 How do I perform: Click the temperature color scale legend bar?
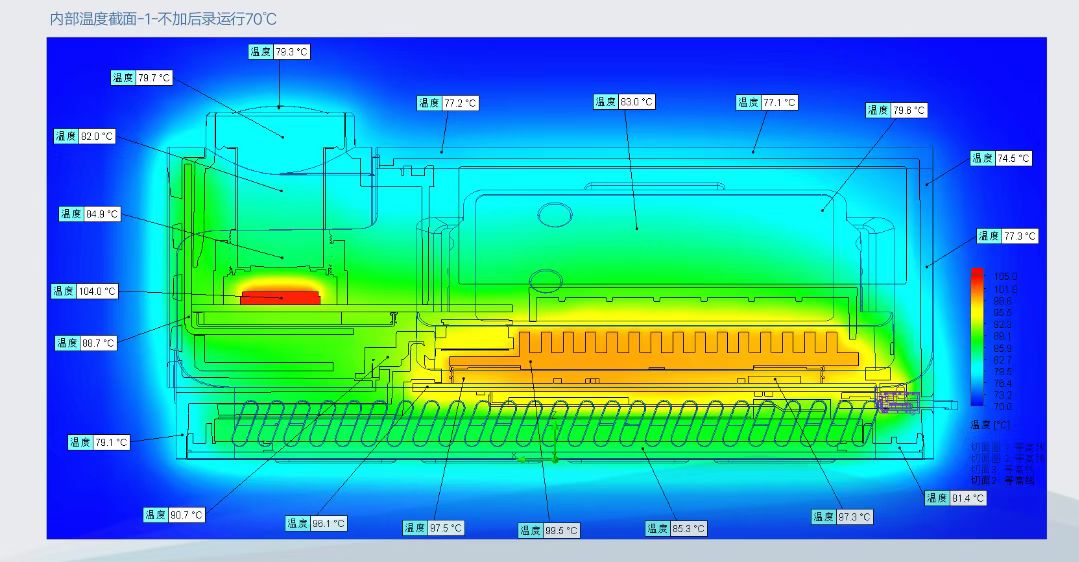(977, 337)
